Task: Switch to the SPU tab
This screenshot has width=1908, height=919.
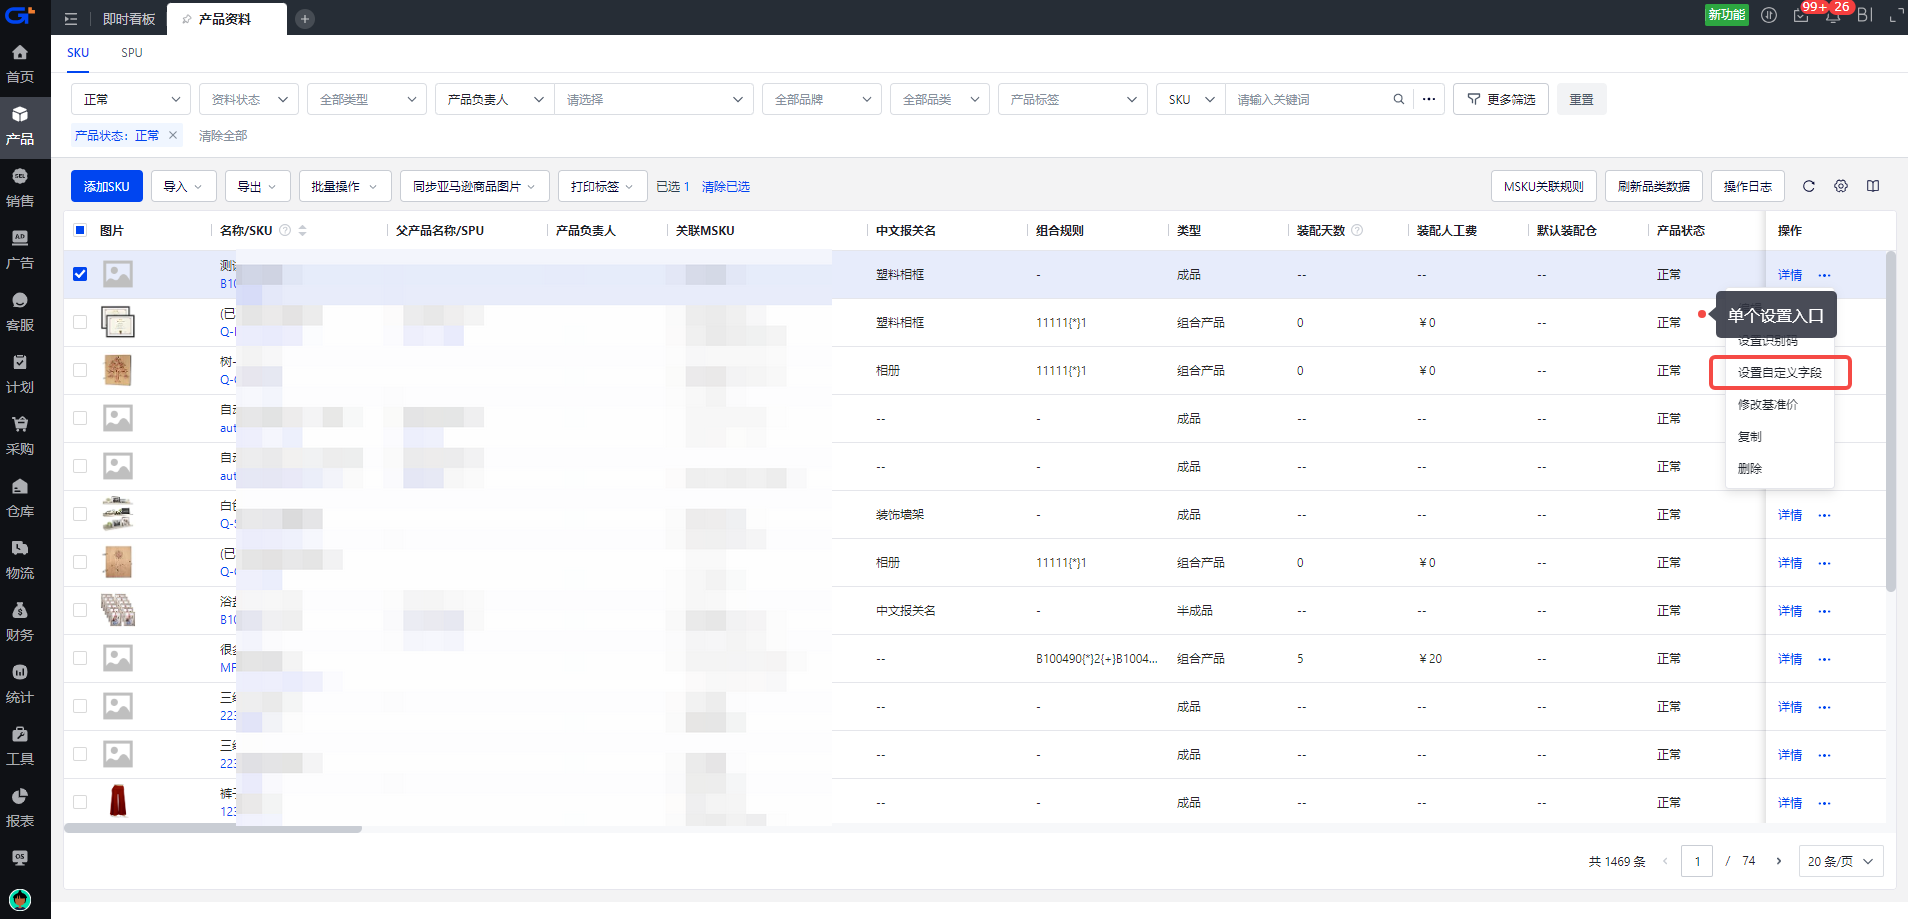Action: (131, 53)
